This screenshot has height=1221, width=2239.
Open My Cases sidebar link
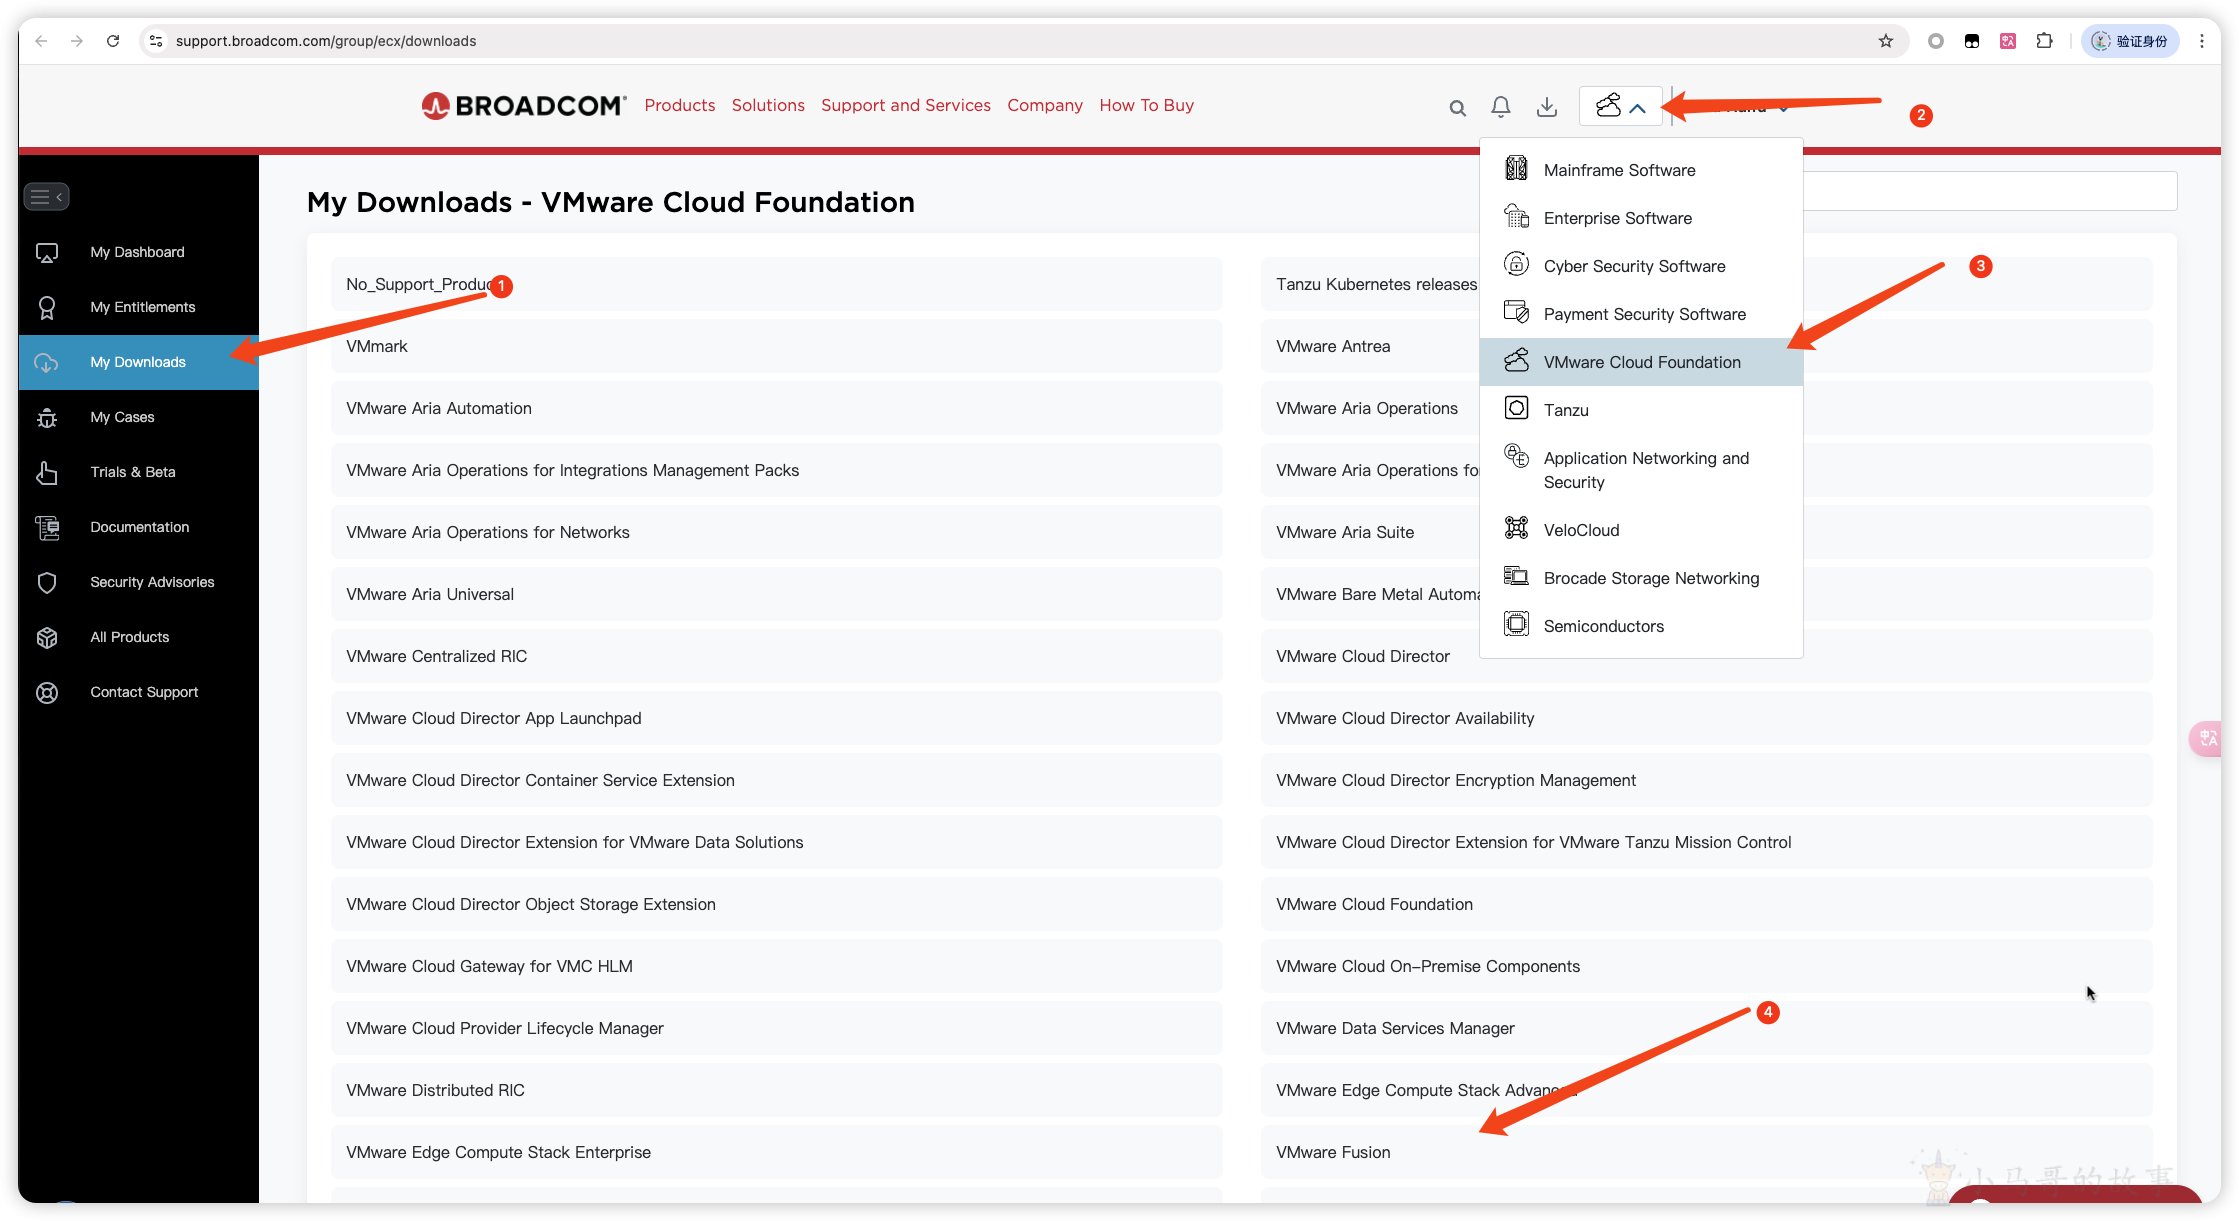tap(138, 417)
